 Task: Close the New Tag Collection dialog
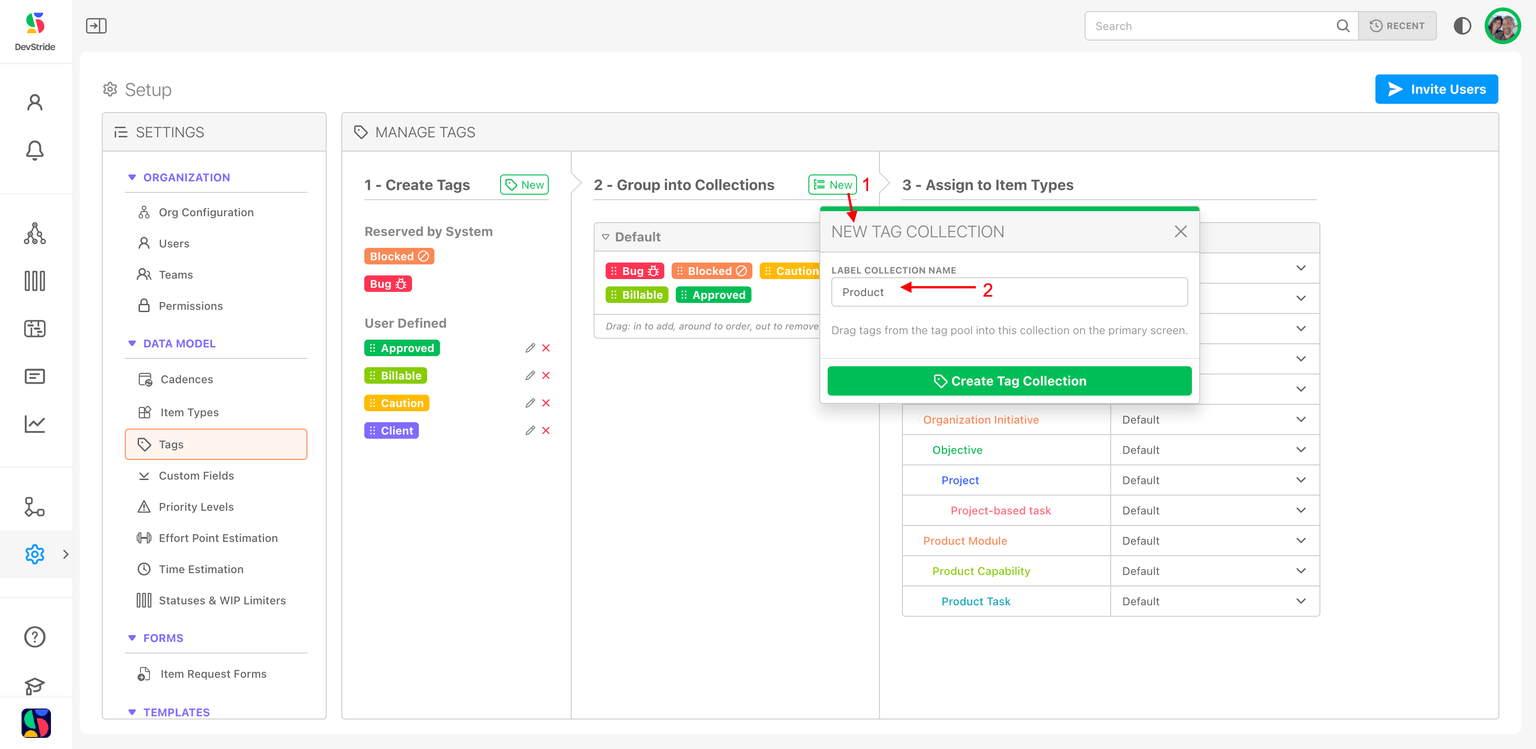pyautogui.click(x=1180, y=231)
